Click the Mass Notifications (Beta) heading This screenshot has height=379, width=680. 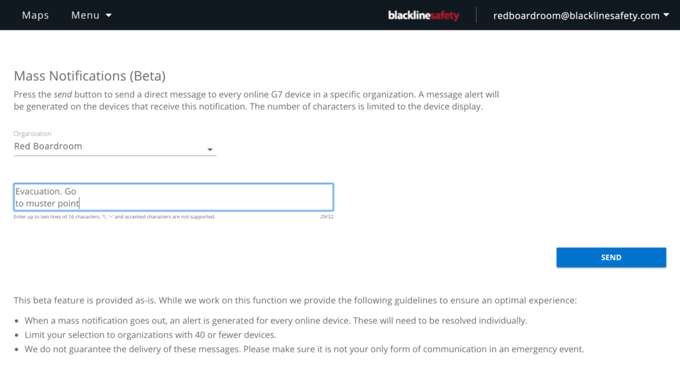point(90,76)
